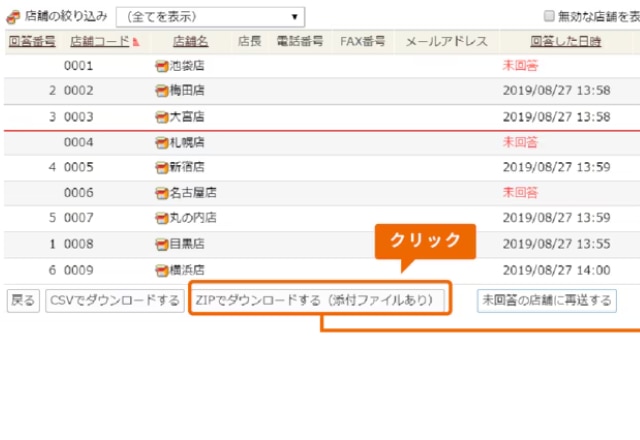Image resolution: width=640 pixels, height=440 pixels.
Task: Download ZIP with attached files
Action: pos(319,300)
